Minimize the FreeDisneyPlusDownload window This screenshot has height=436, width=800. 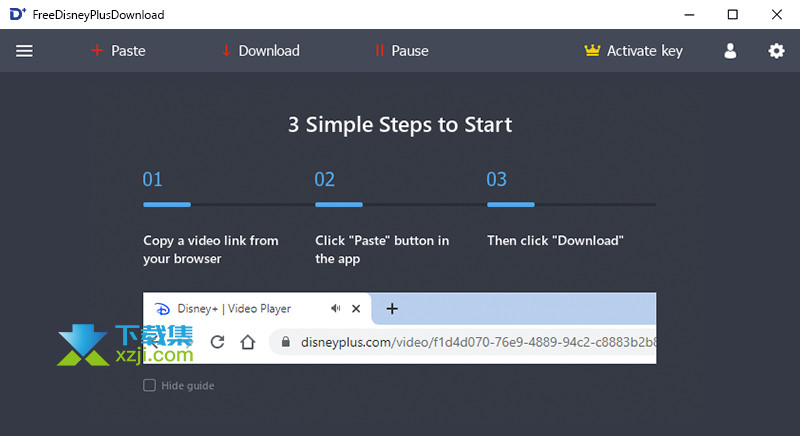689,14
